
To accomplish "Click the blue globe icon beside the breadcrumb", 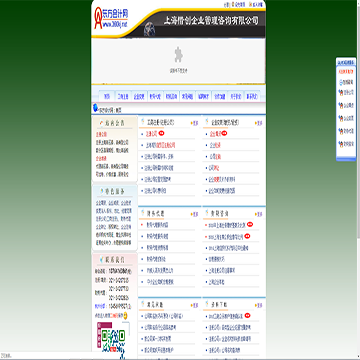I will [x=95, y=107].
